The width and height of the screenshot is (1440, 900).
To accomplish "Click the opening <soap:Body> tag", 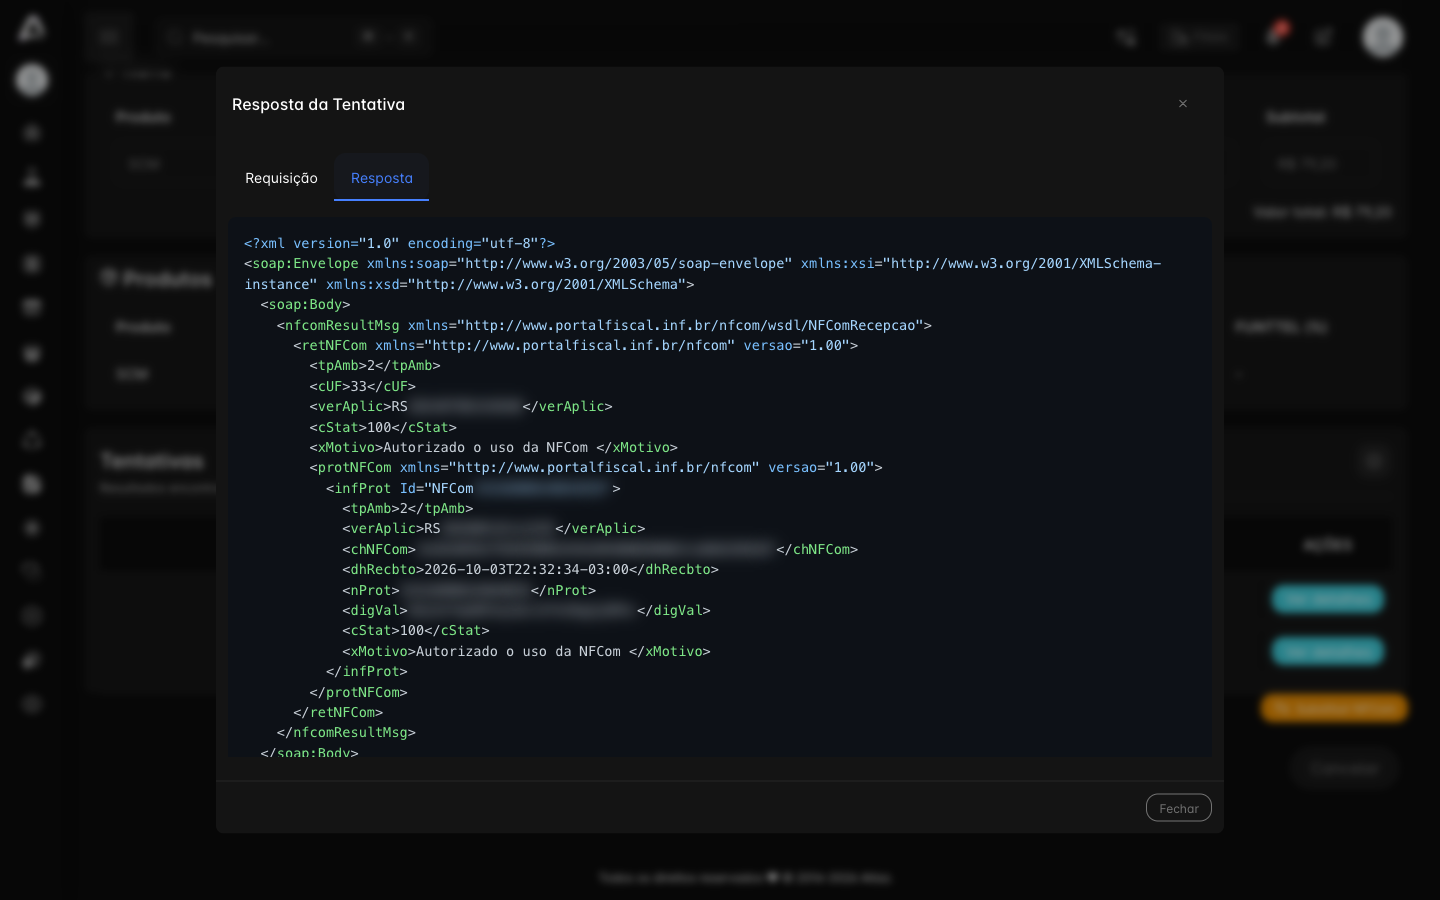I will click(305, 304).
